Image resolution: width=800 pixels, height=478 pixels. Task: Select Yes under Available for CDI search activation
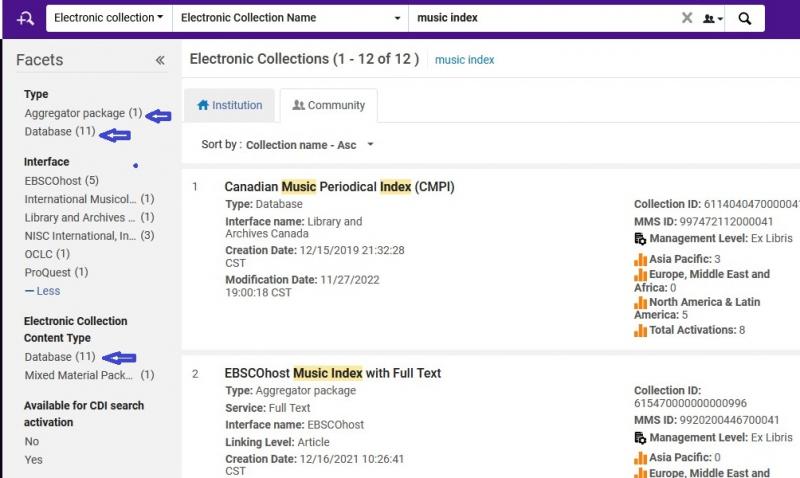click(x=33, y=460)
